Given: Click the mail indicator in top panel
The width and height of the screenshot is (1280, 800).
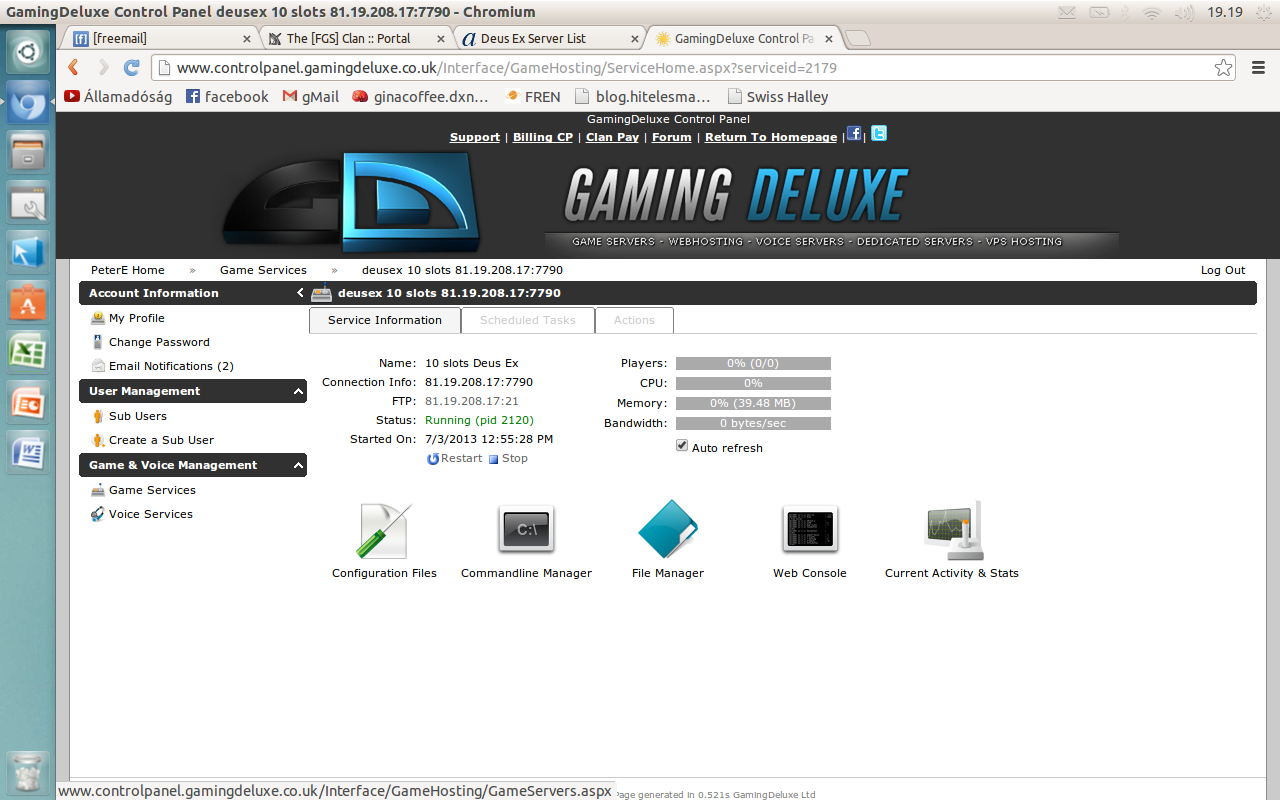Looking at the screenshot, I should 1067,13.
